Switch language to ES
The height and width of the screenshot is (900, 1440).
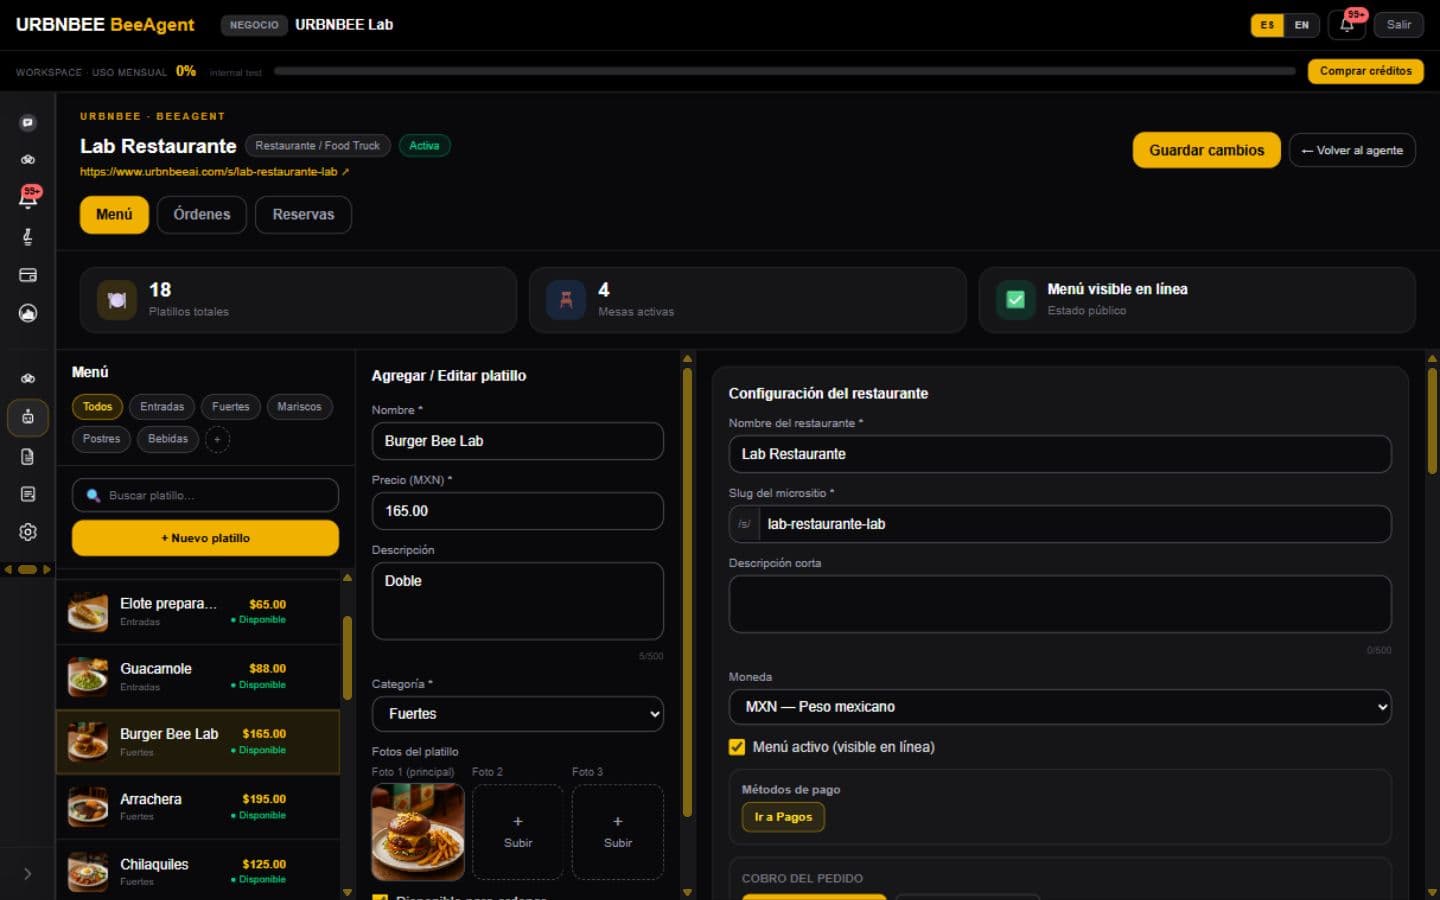coord(1267,25)
